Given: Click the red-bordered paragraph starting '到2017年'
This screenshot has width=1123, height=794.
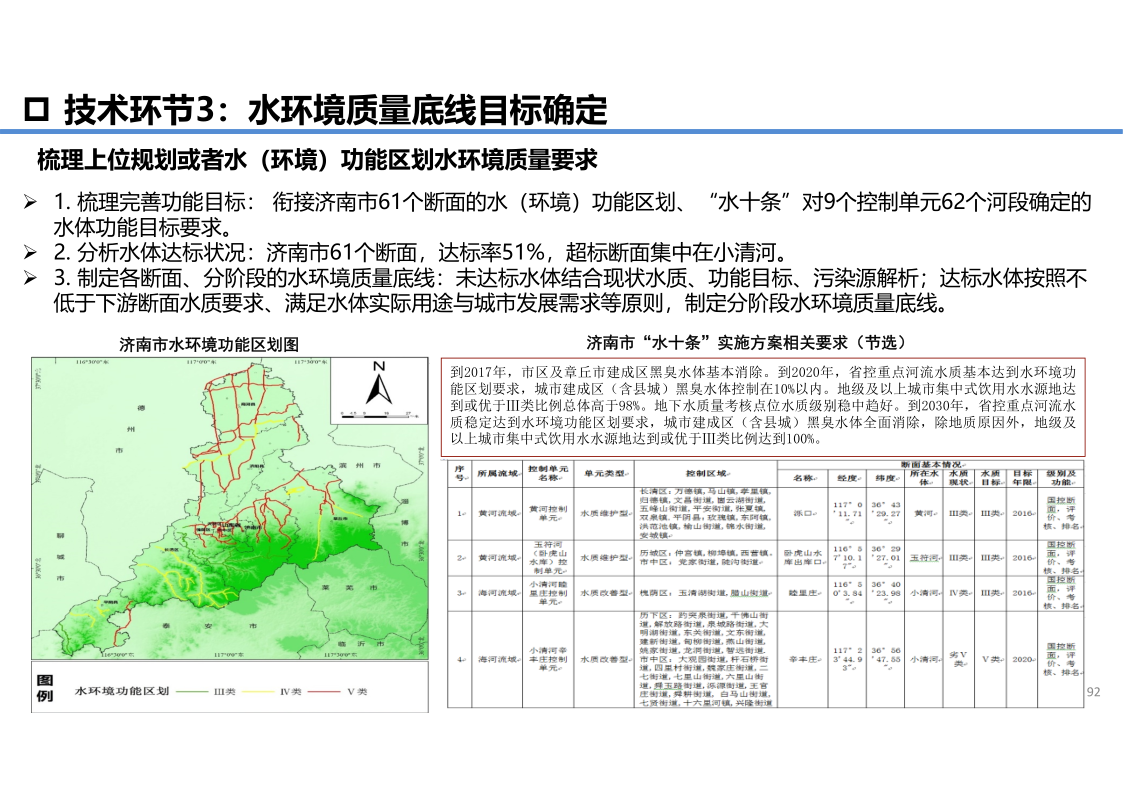Looking at the screenshot, I should pos(763,406).
